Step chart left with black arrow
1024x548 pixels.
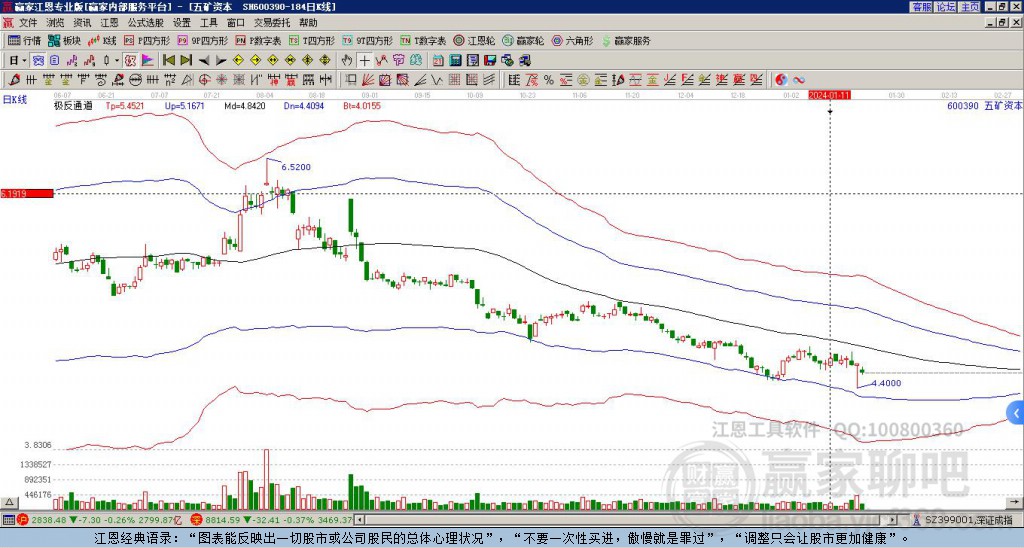pos(204,61)
